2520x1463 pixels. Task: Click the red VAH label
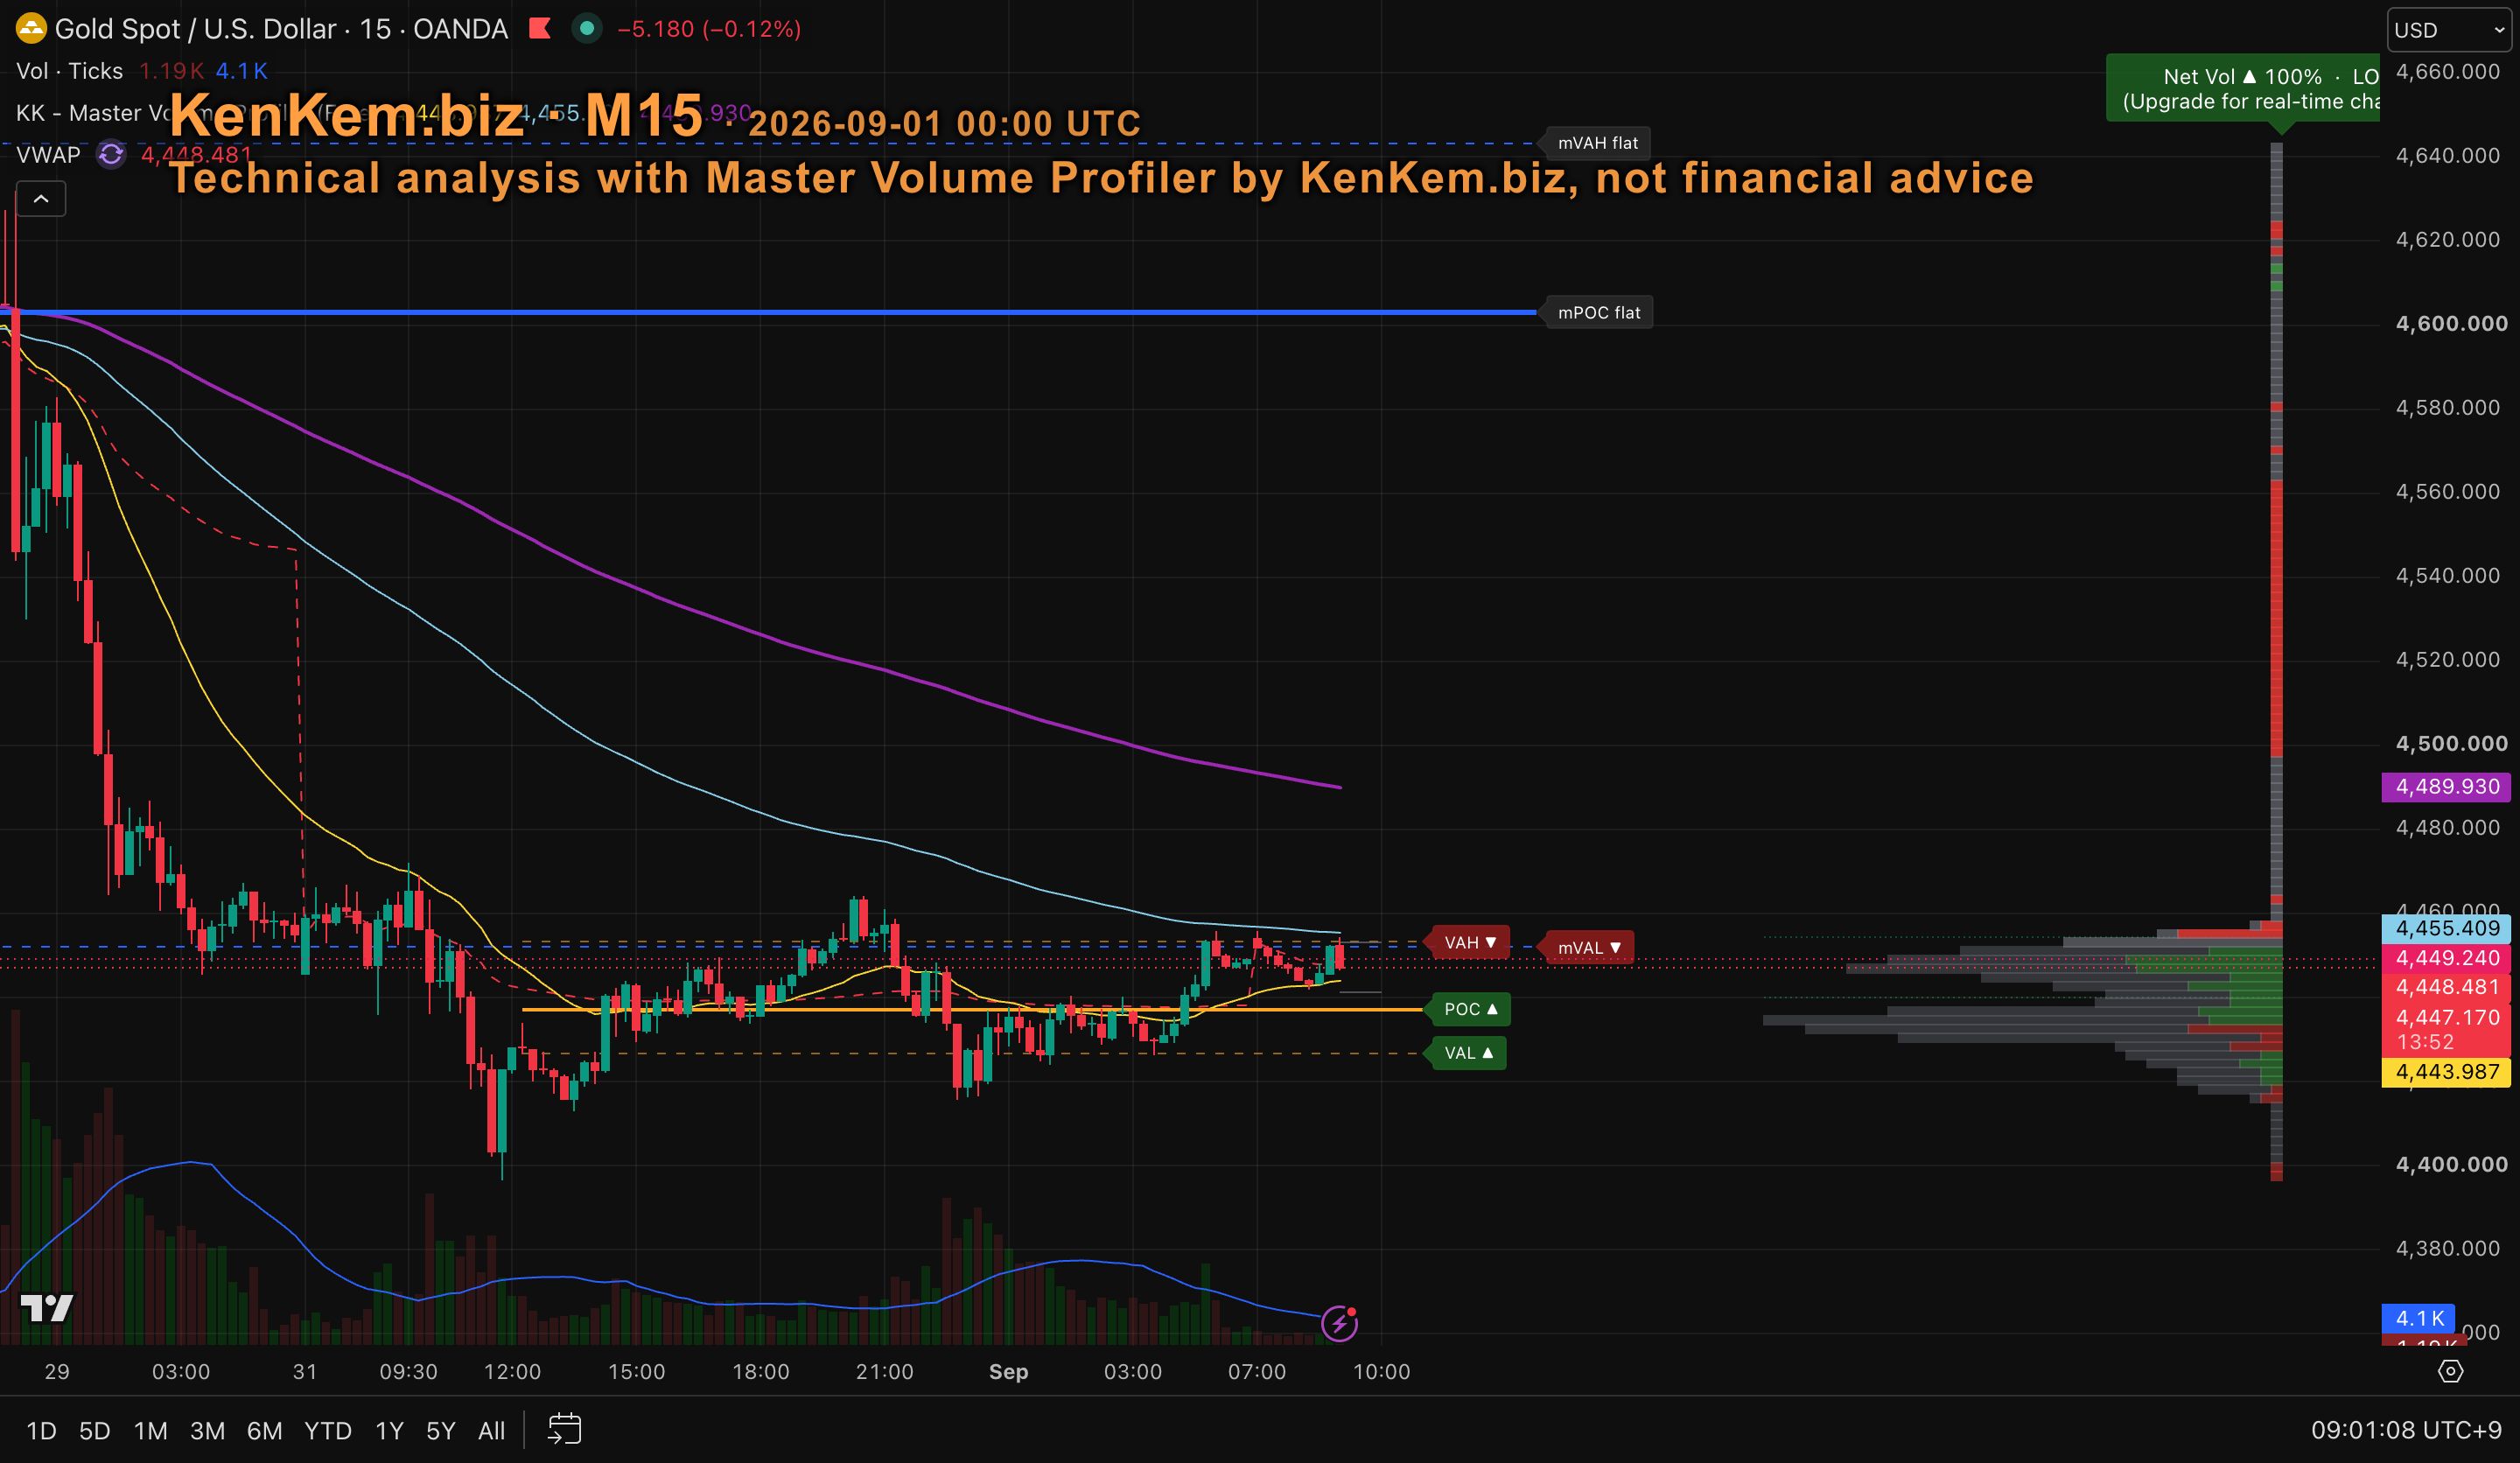1470,943
